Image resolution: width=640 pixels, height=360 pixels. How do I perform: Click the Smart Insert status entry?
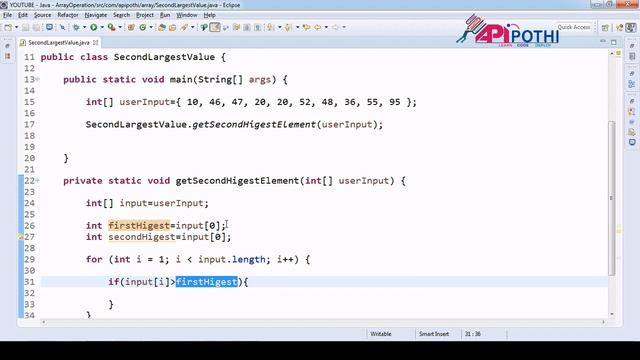click(x=434, y=334)
